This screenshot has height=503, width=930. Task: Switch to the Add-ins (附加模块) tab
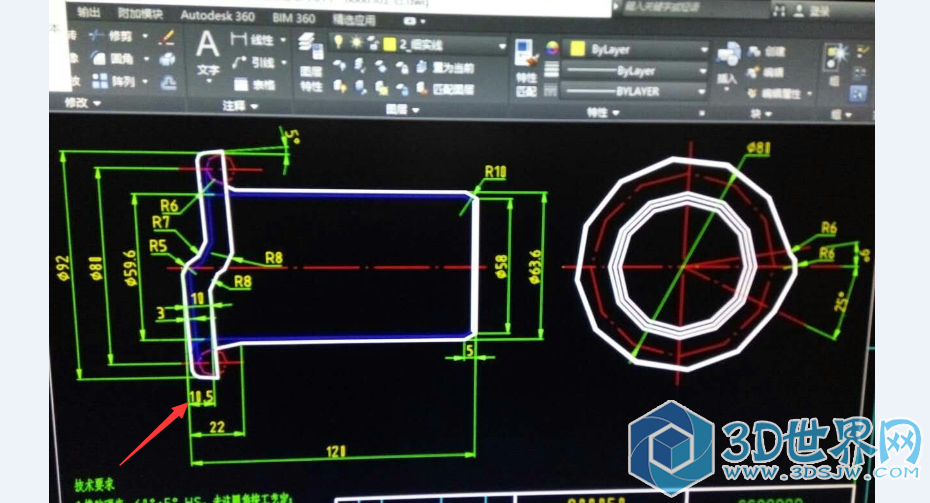tap(139, 13)
